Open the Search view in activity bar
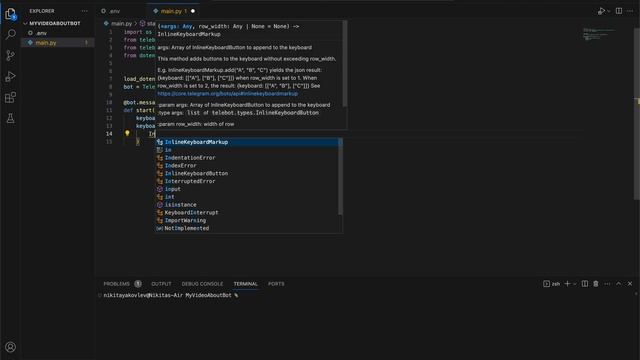Viewport: 640px width, 360px height. pos(10,34)
